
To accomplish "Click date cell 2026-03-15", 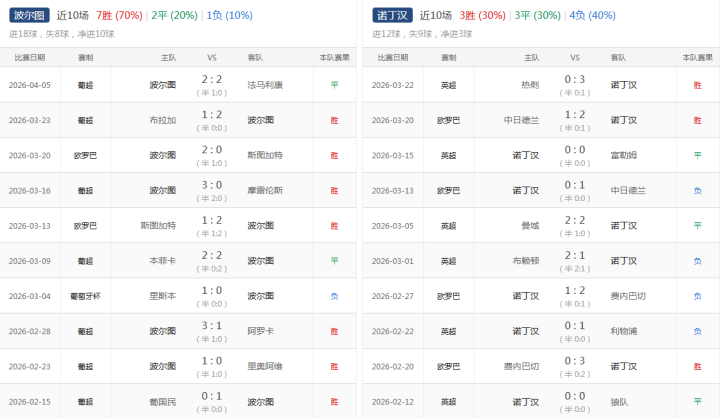I will [393, 155].
